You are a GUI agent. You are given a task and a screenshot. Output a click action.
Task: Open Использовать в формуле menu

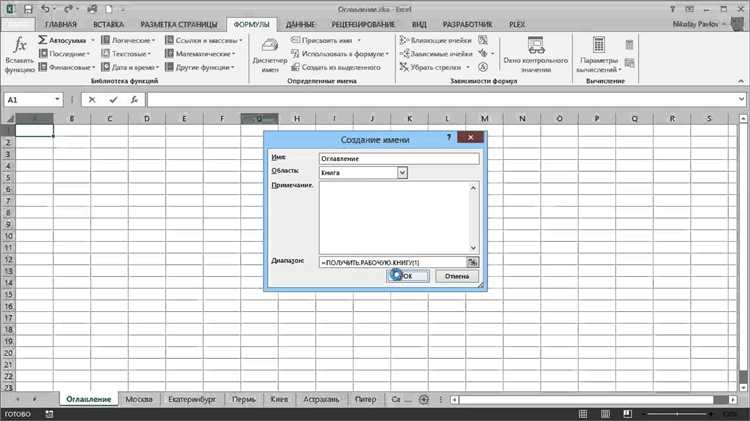click(340, 54)
